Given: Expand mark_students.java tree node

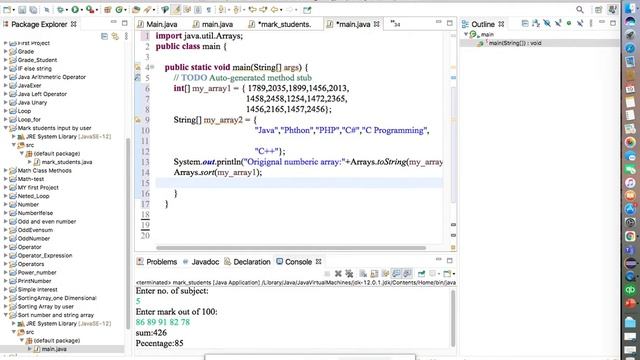Looking at the screenshot, I should pyautogui.click(x=30, y=162).
